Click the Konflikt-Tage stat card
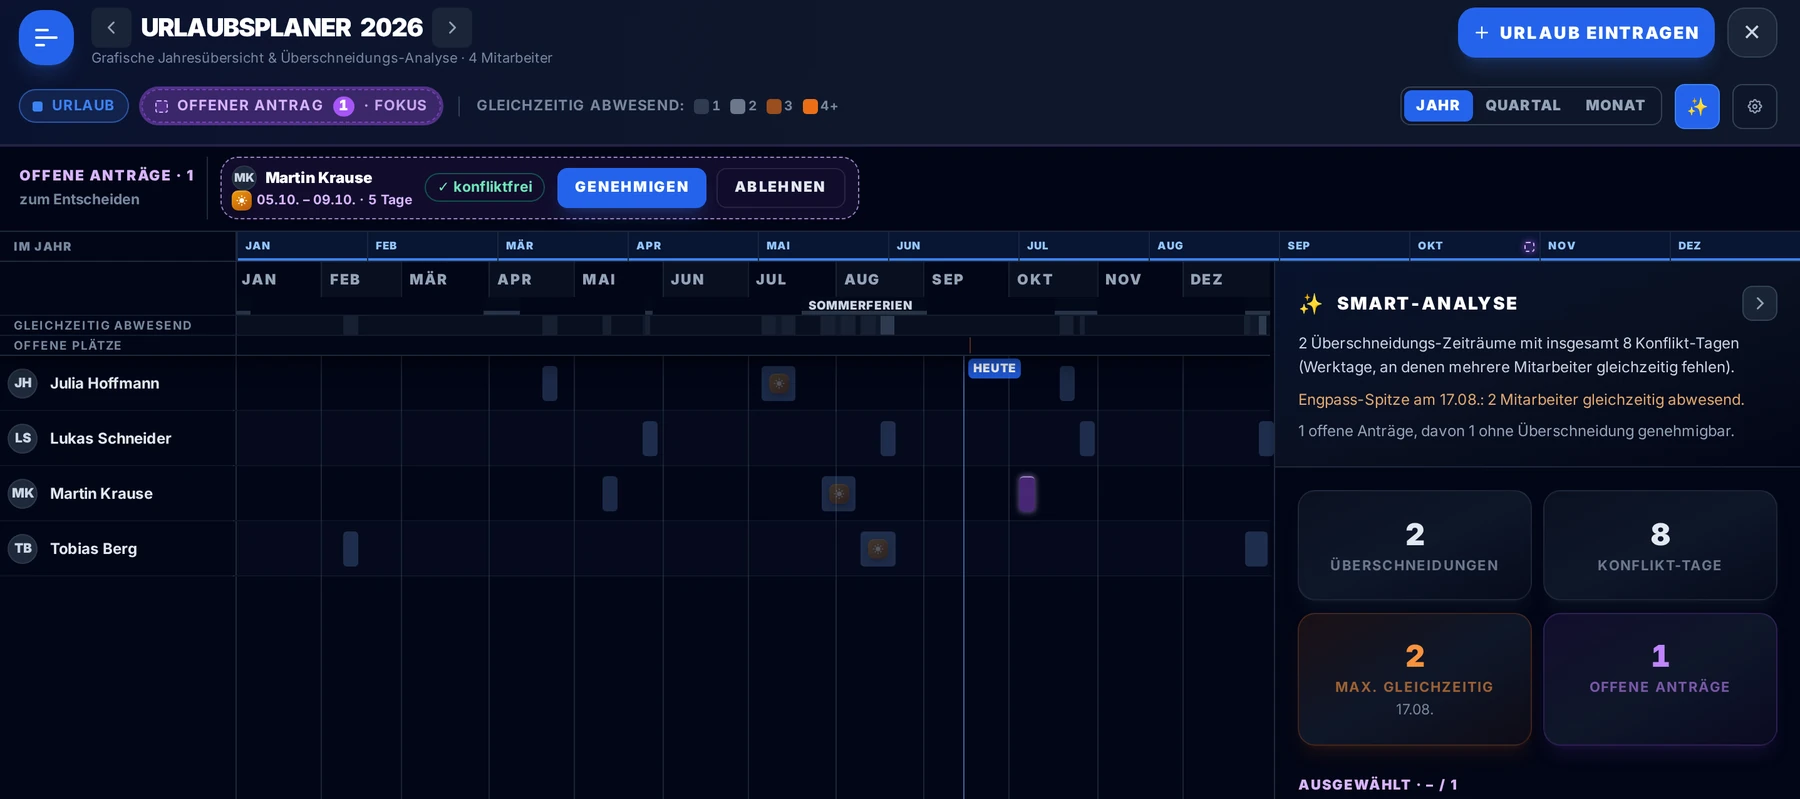 pyautogui.click(x=1660, y=545)
